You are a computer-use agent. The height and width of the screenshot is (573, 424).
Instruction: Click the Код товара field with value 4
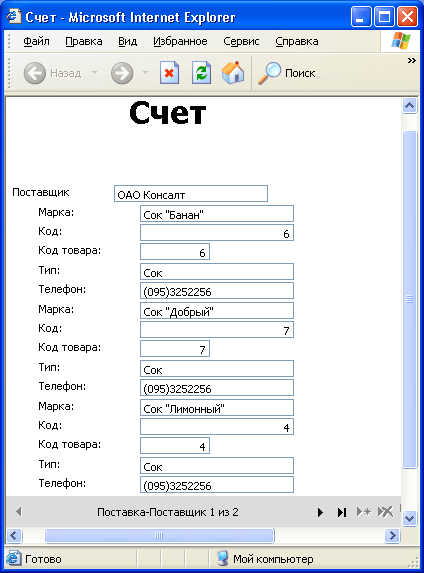[x=175, y=445]
